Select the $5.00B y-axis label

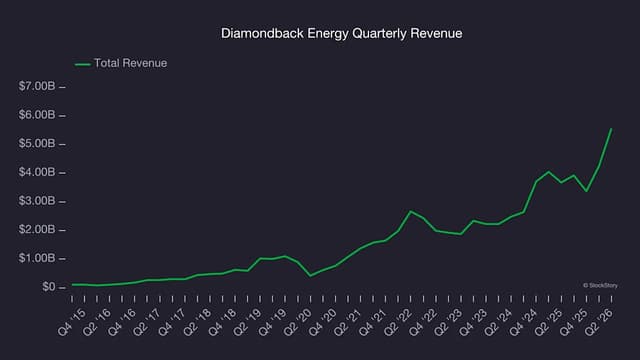[37, 144]
